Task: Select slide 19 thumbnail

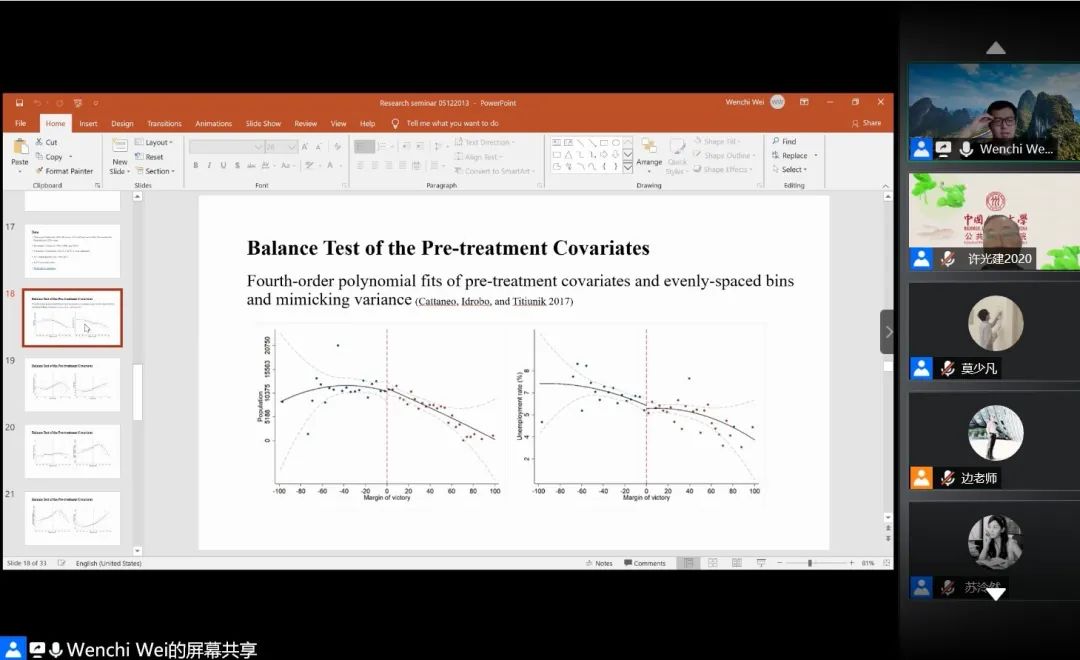Action: click(73, 385)
